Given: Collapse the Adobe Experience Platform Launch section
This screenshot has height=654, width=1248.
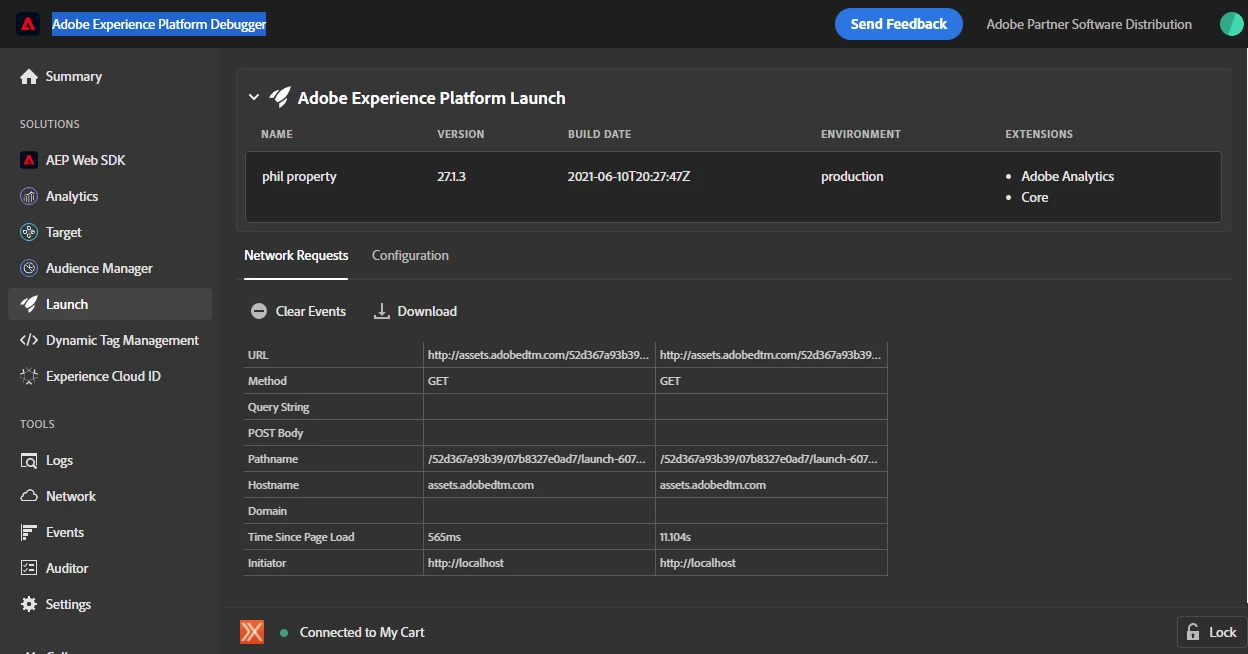Looking at the screenshot, I should (254, 97).
